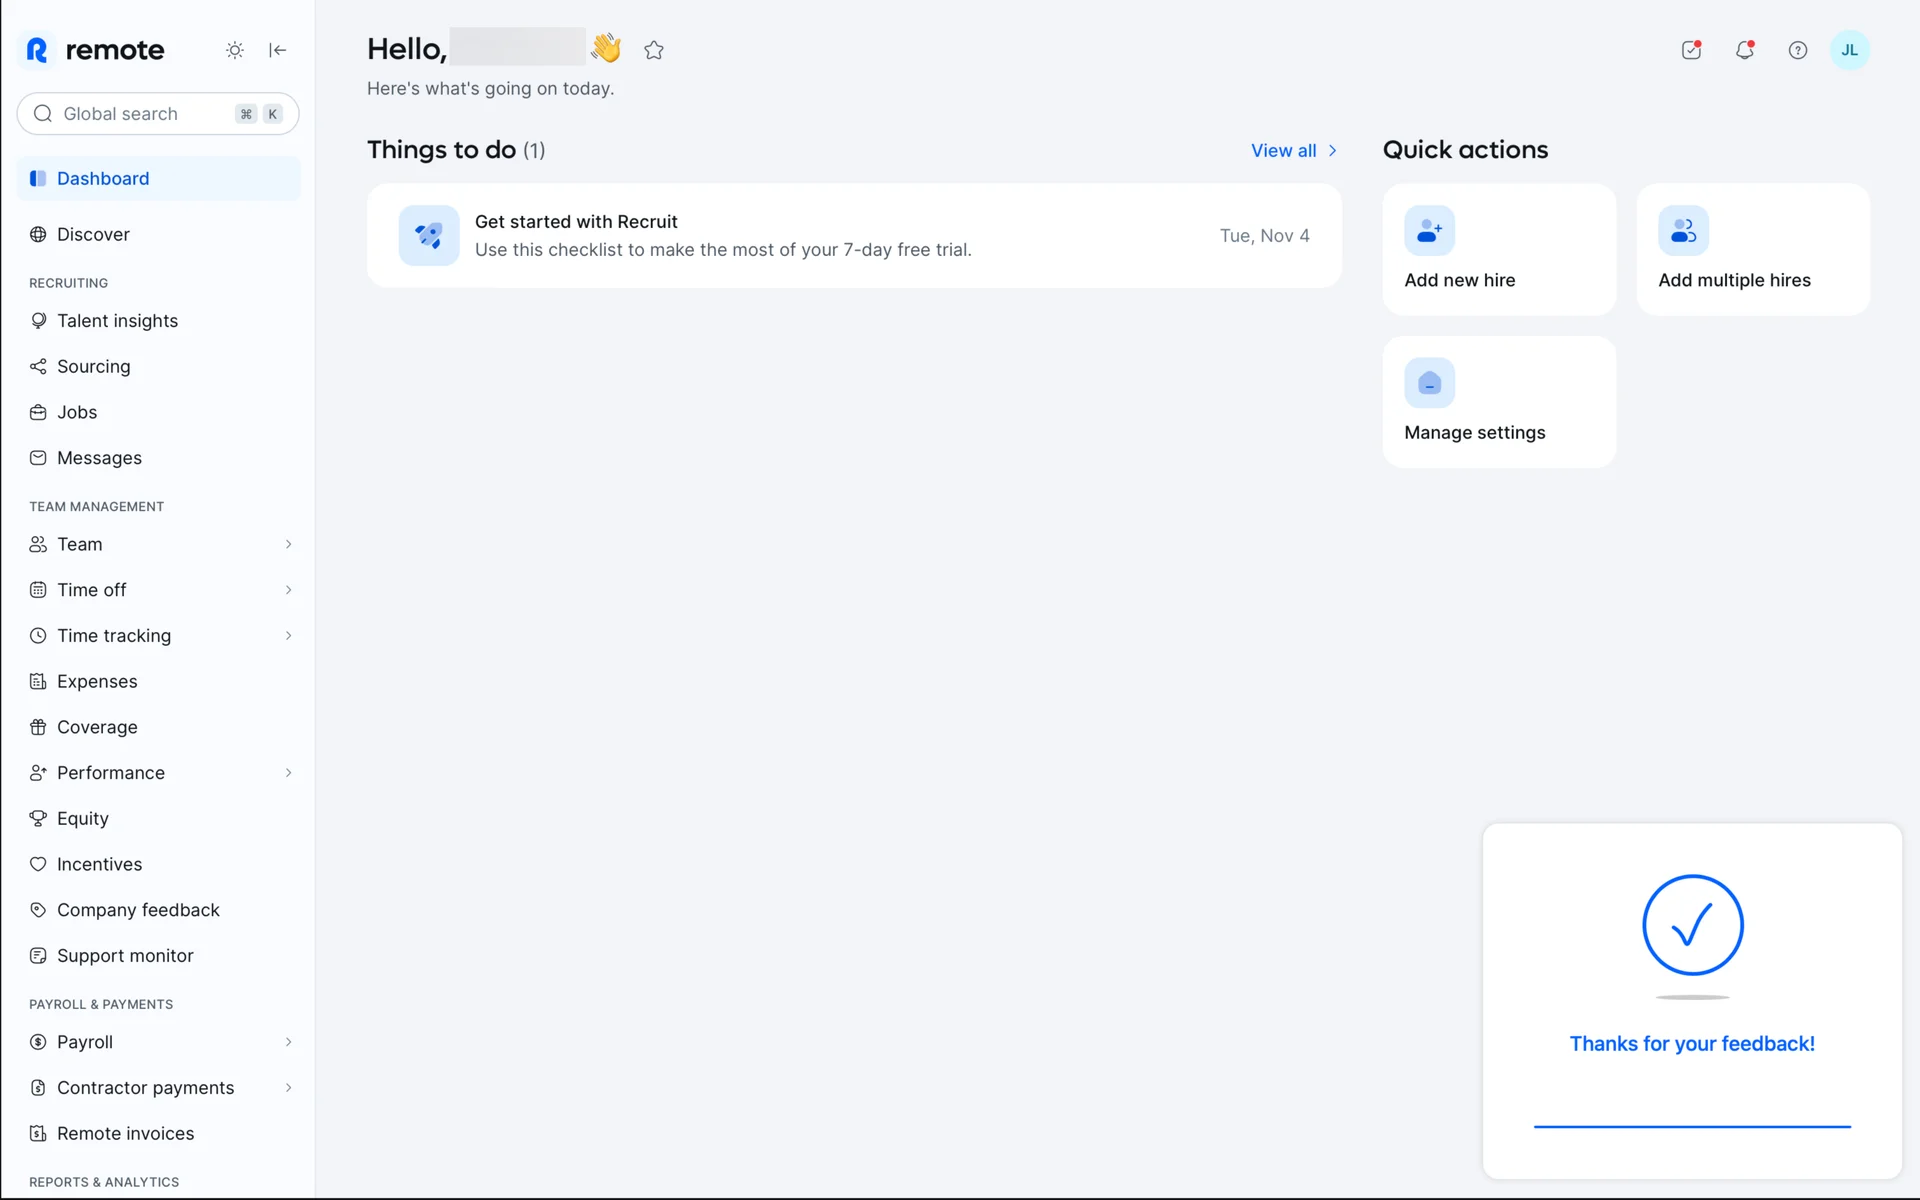Expand Contractor payments submenu arrow
Viewport: 1920px width, 1200px height.
(288, 1088)
